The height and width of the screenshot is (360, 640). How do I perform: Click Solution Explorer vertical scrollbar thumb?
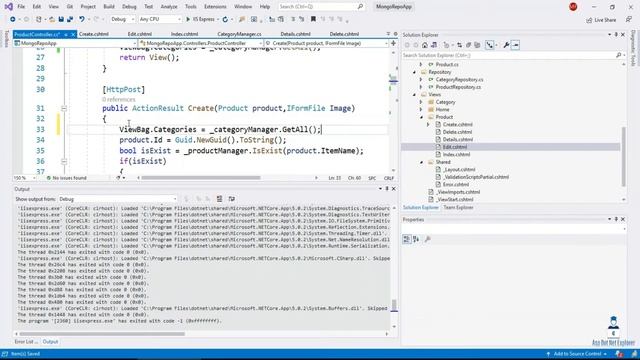tap(623, 156)
